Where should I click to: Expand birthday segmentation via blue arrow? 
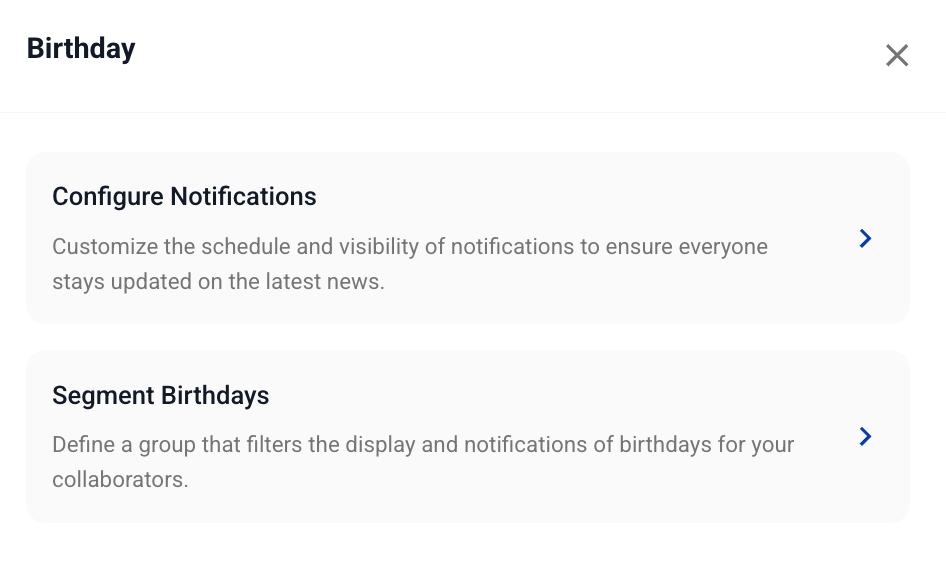(x=866, y=436)
